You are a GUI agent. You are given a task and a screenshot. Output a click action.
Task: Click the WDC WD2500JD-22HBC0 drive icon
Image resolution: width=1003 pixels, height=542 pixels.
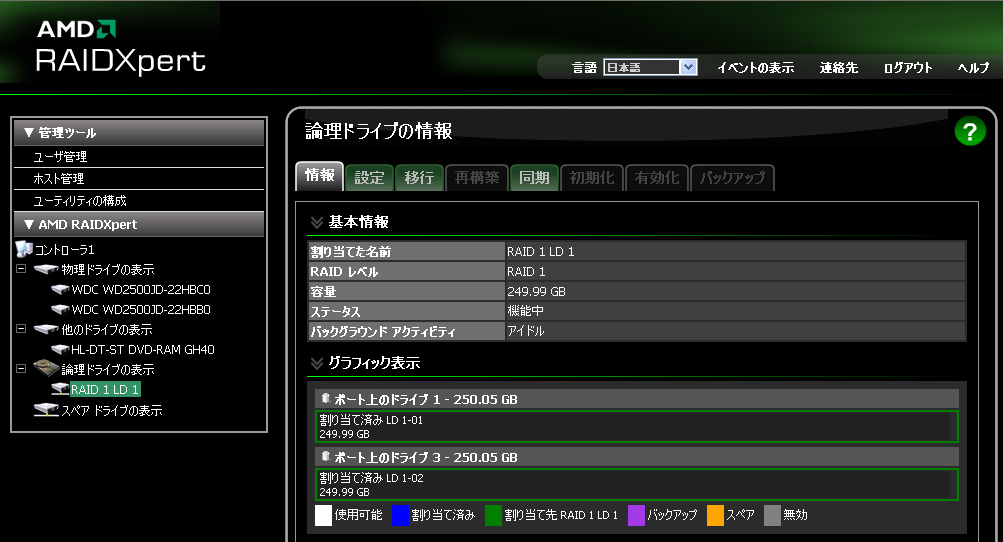pos(60,289)
